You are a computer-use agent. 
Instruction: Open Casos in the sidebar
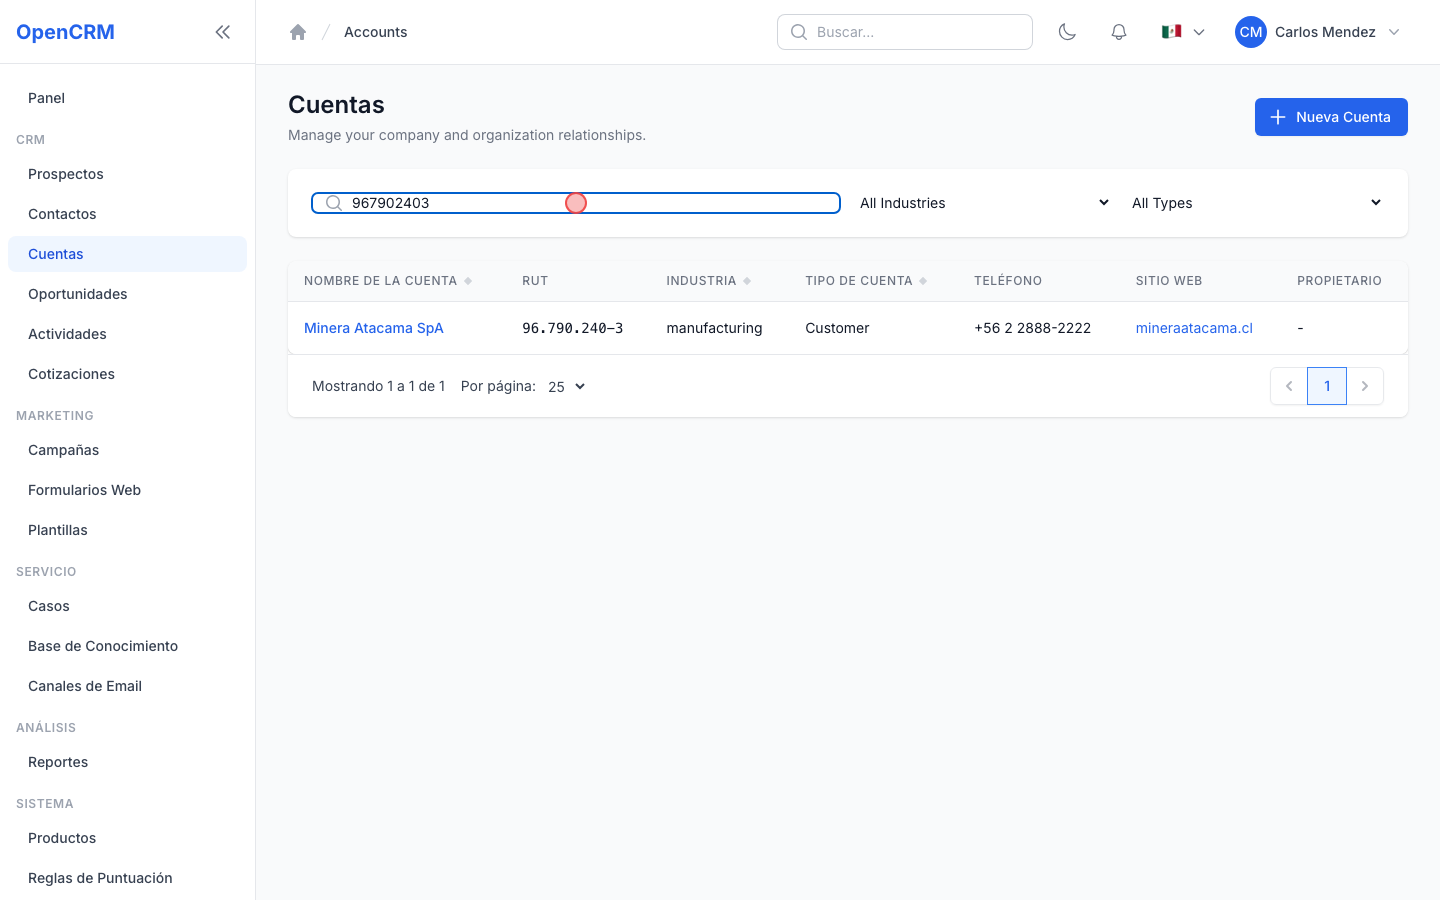pyautogui.click(x=127, y=606)
